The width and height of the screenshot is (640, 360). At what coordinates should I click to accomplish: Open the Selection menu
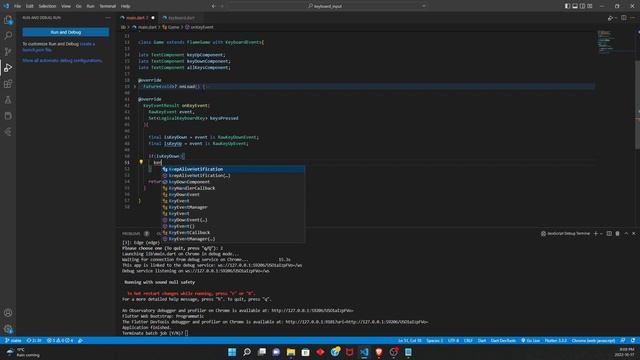(x=47, y=6)
